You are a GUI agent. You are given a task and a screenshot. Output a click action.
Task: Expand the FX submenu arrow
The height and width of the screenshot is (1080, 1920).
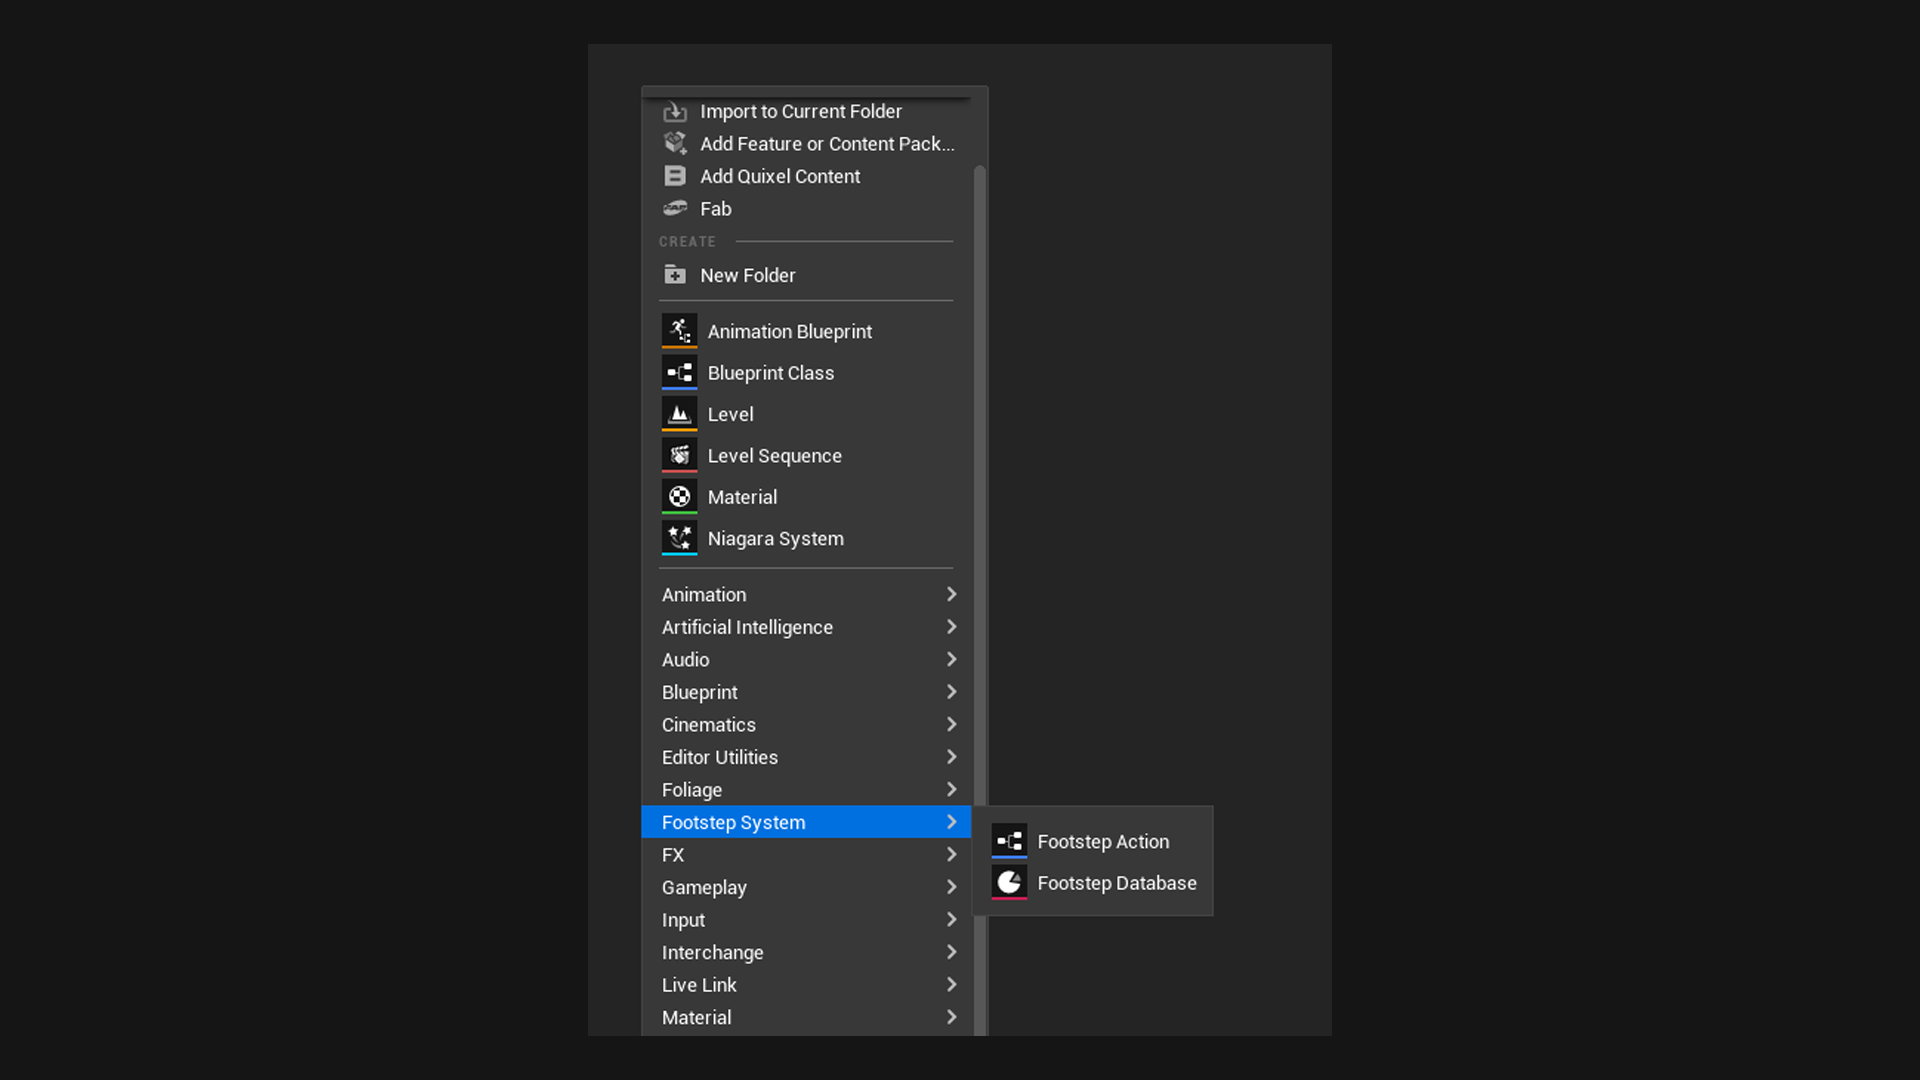point(951,855)
